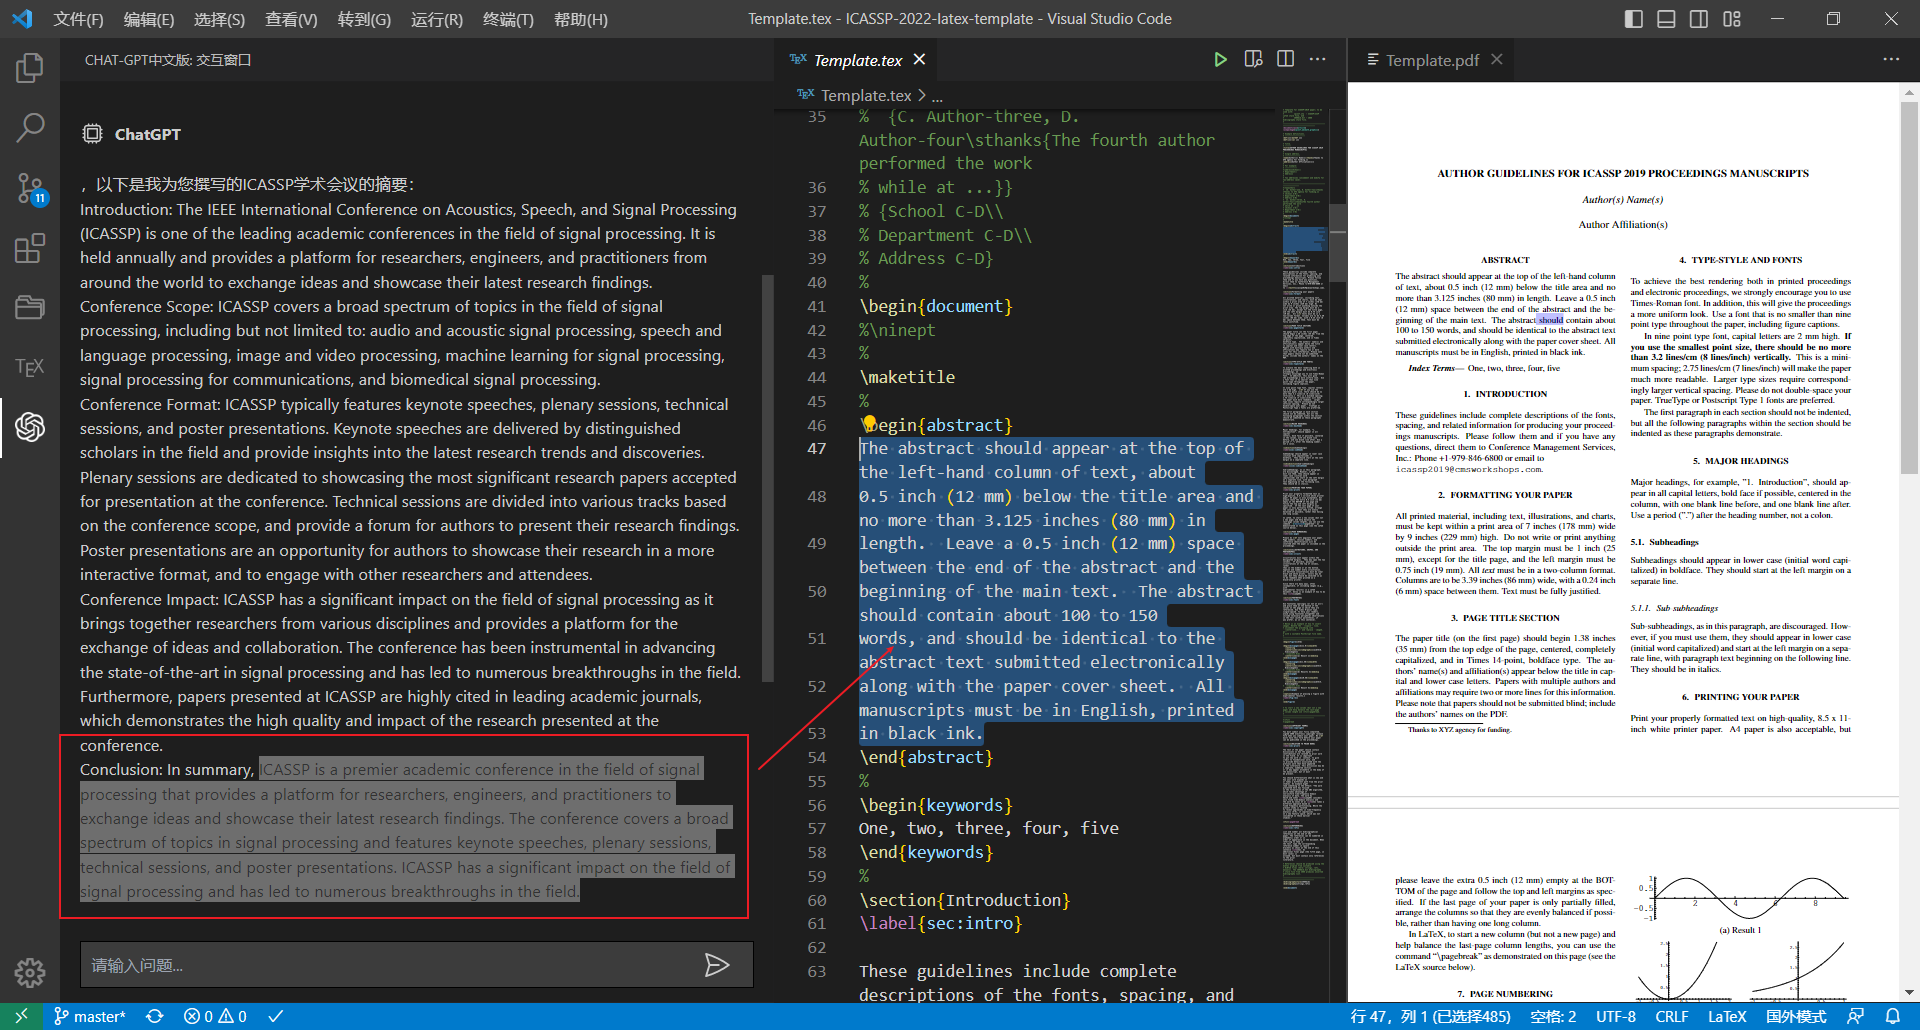This screenshot has height=1030, width=1920.
Task: Close the Template.tex tab
Action: 919,60
